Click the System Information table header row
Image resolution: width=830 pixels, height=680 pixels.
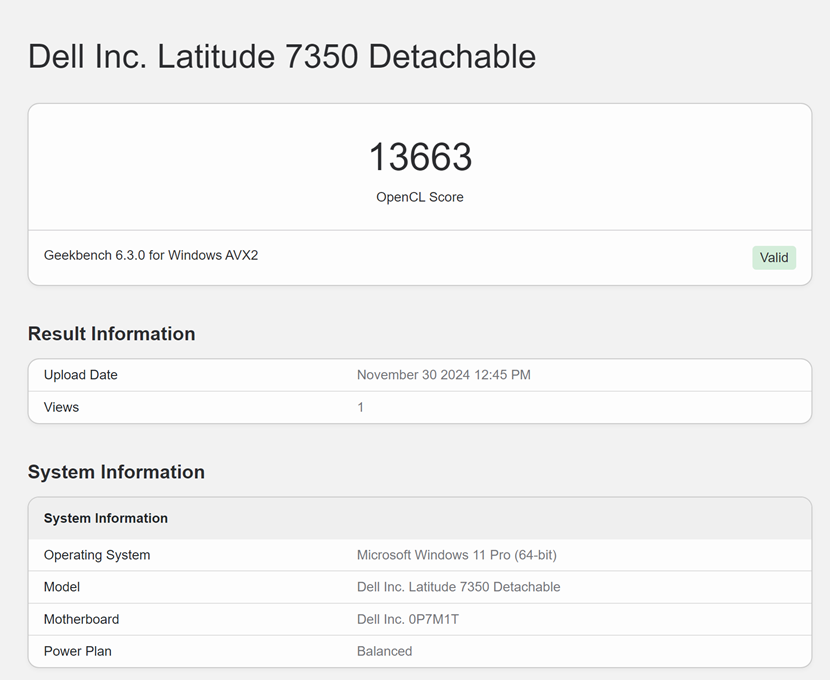(x=106, y=518)
